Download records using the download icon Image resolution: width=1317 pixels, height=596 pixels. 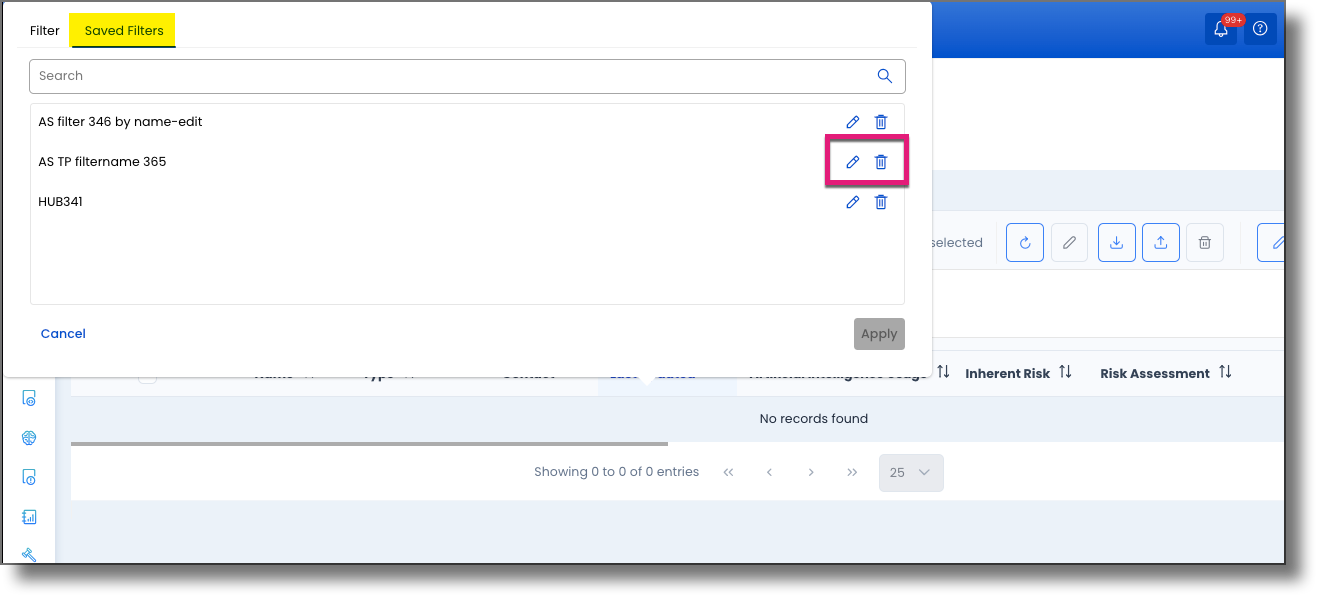point(1116,242)
